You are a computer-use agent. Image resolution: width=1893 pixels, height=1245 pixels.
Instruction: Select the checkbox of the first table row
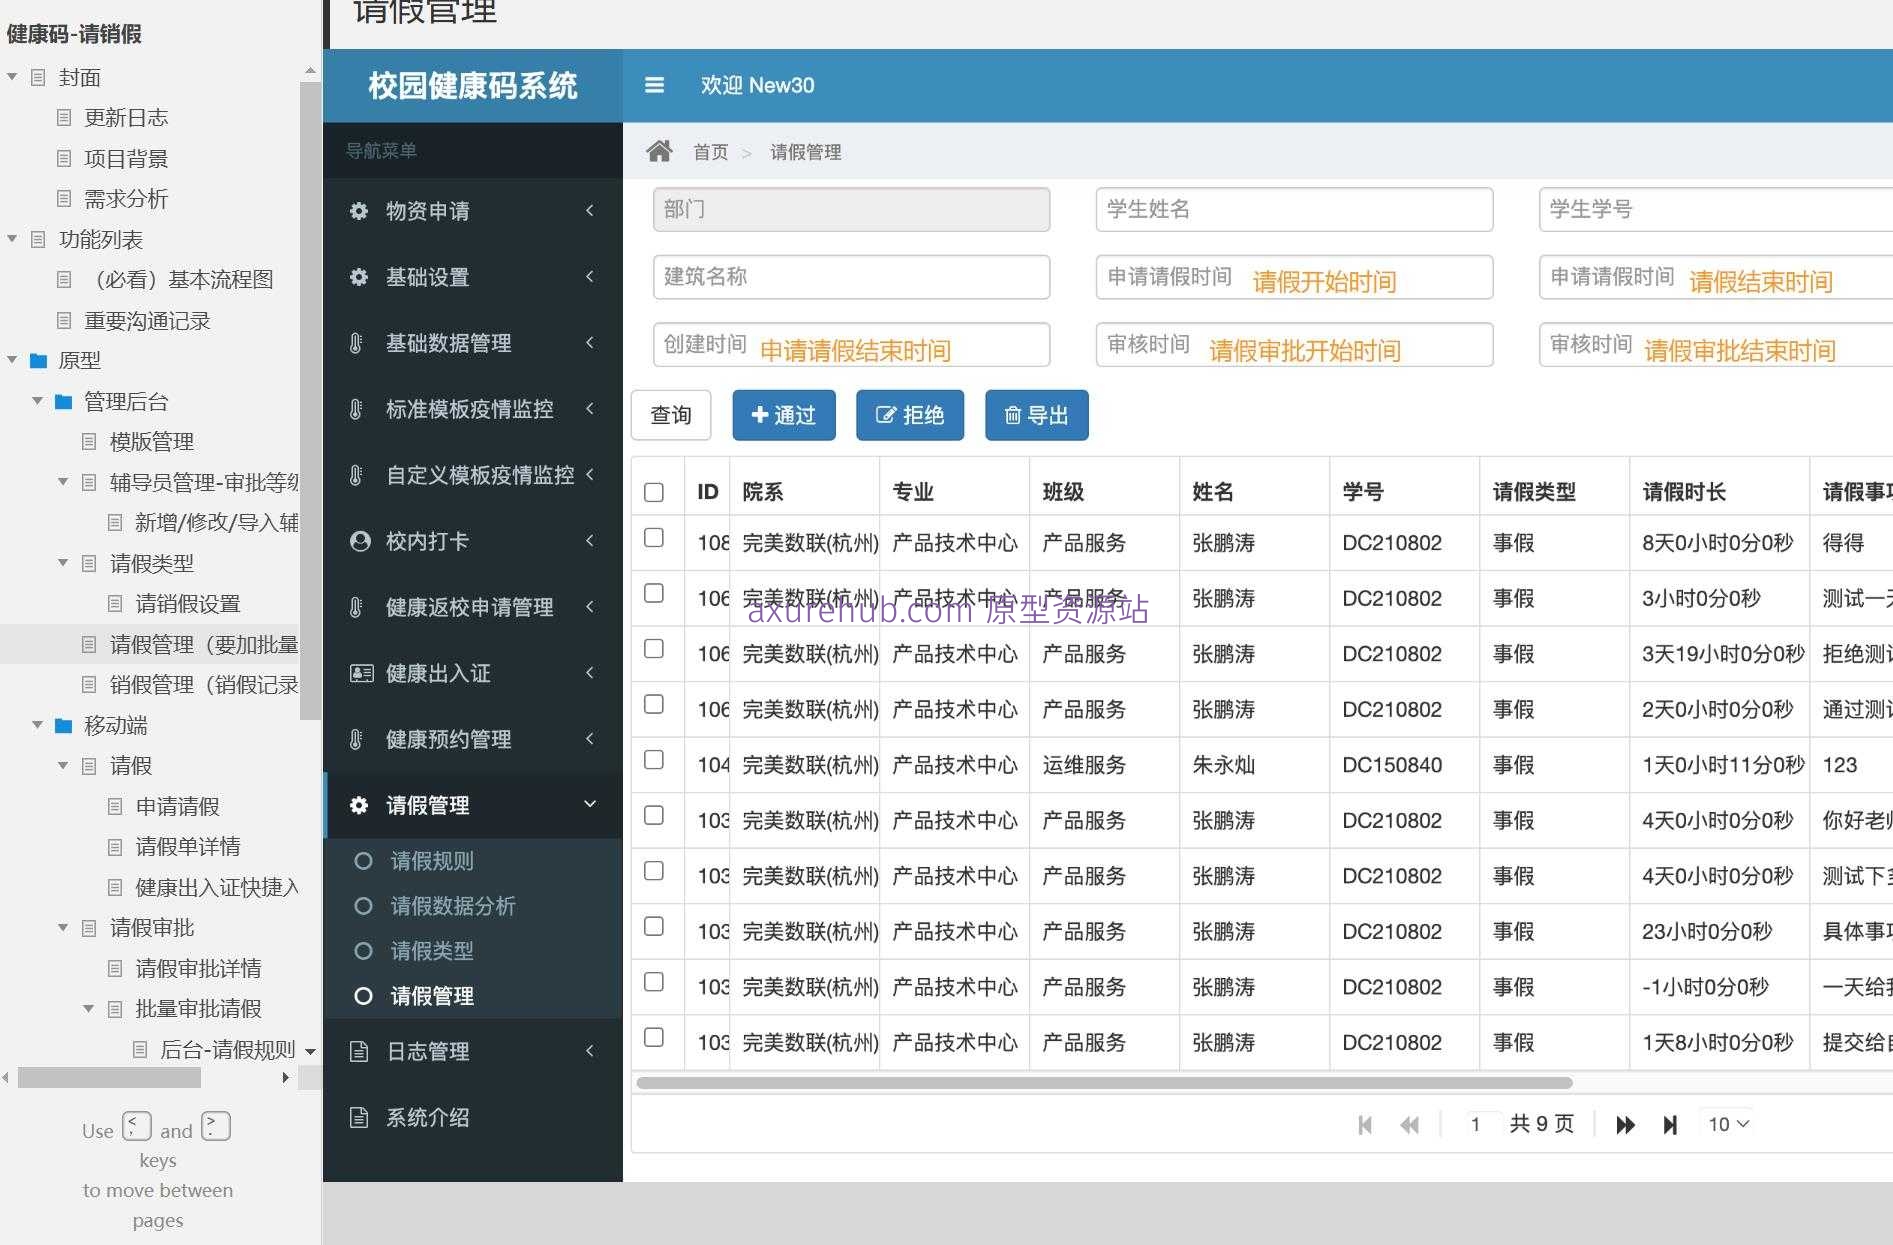655,537
